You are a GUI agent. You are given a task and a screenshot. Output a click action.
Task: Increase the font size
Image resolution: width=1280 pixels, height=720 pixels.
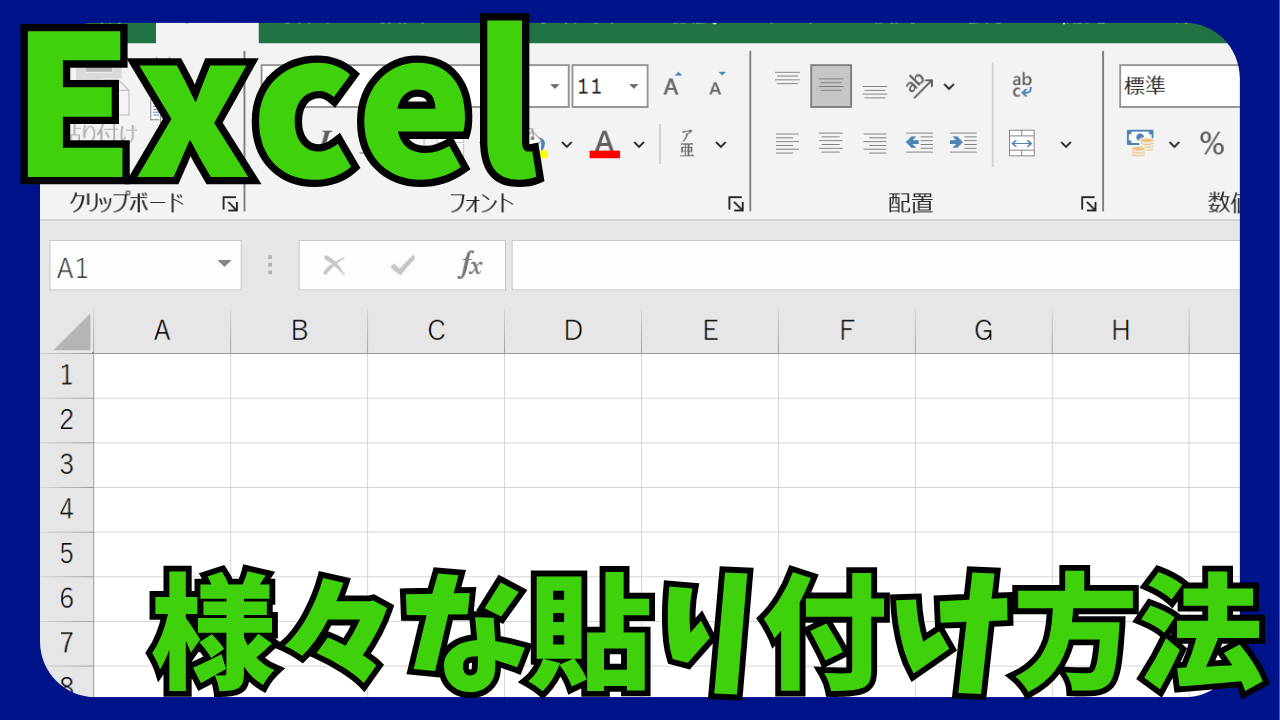tap(673, 86)
